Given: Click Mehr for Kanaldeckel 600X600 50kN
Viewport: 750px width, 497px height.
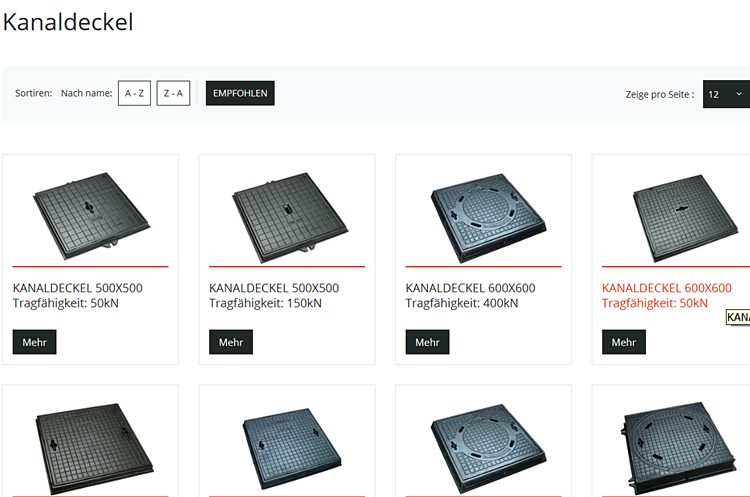Looking at the screenshot, I should tap(624, 342).
